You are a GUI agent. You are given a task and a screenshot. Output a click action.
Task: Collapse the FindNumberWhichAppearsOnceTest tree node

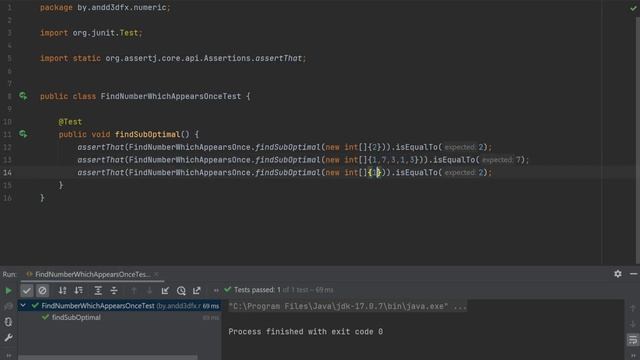pyautogui.click(x=23, y=306)
